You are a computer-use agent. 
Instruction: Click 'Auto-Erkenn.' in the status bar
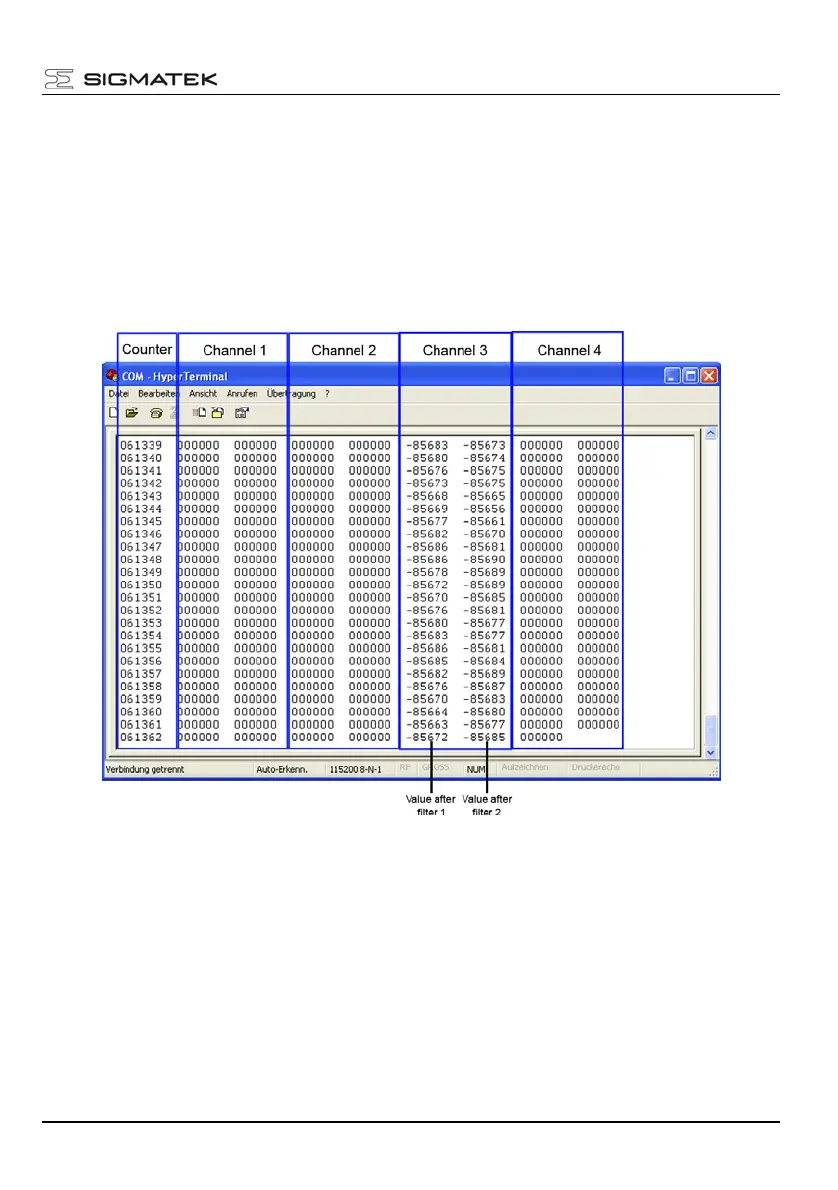coord(282,770)
